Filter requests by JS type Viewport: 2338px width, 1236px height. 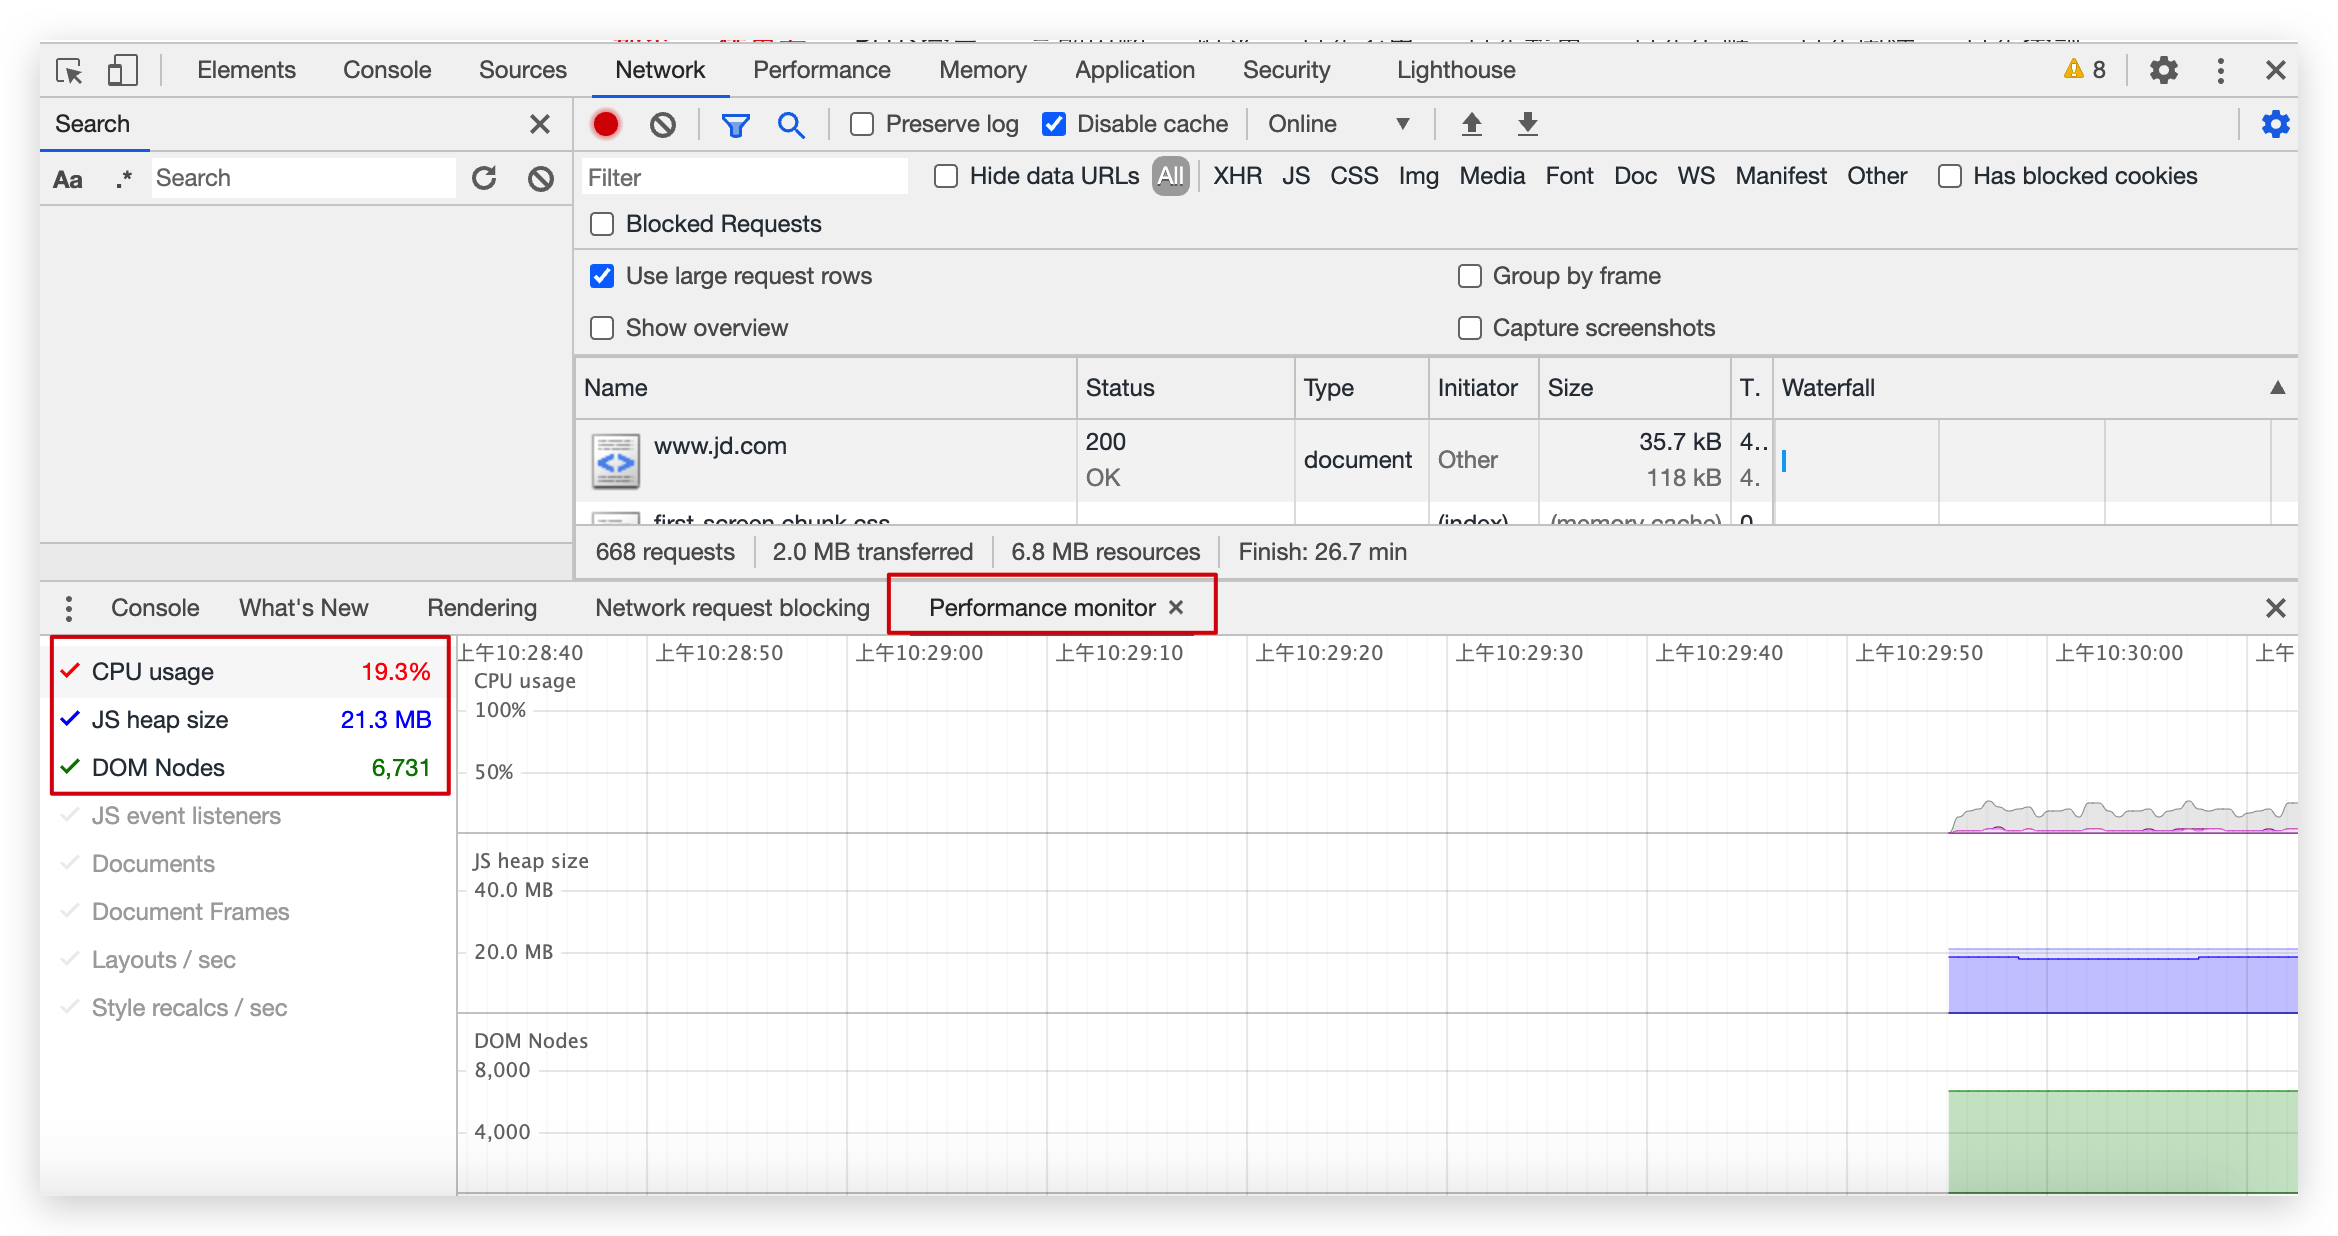tap(1295, 176)
